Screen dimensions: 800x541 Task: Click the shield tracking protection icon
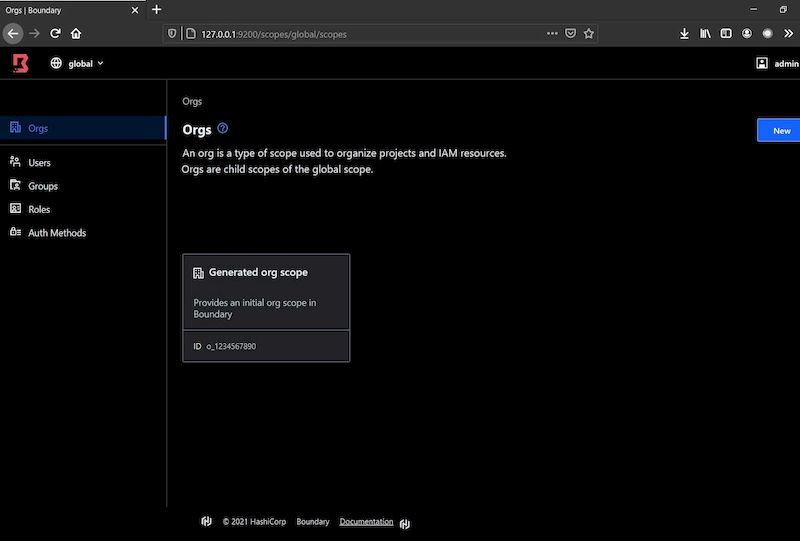pyautogui.click(x=172, y=34)
